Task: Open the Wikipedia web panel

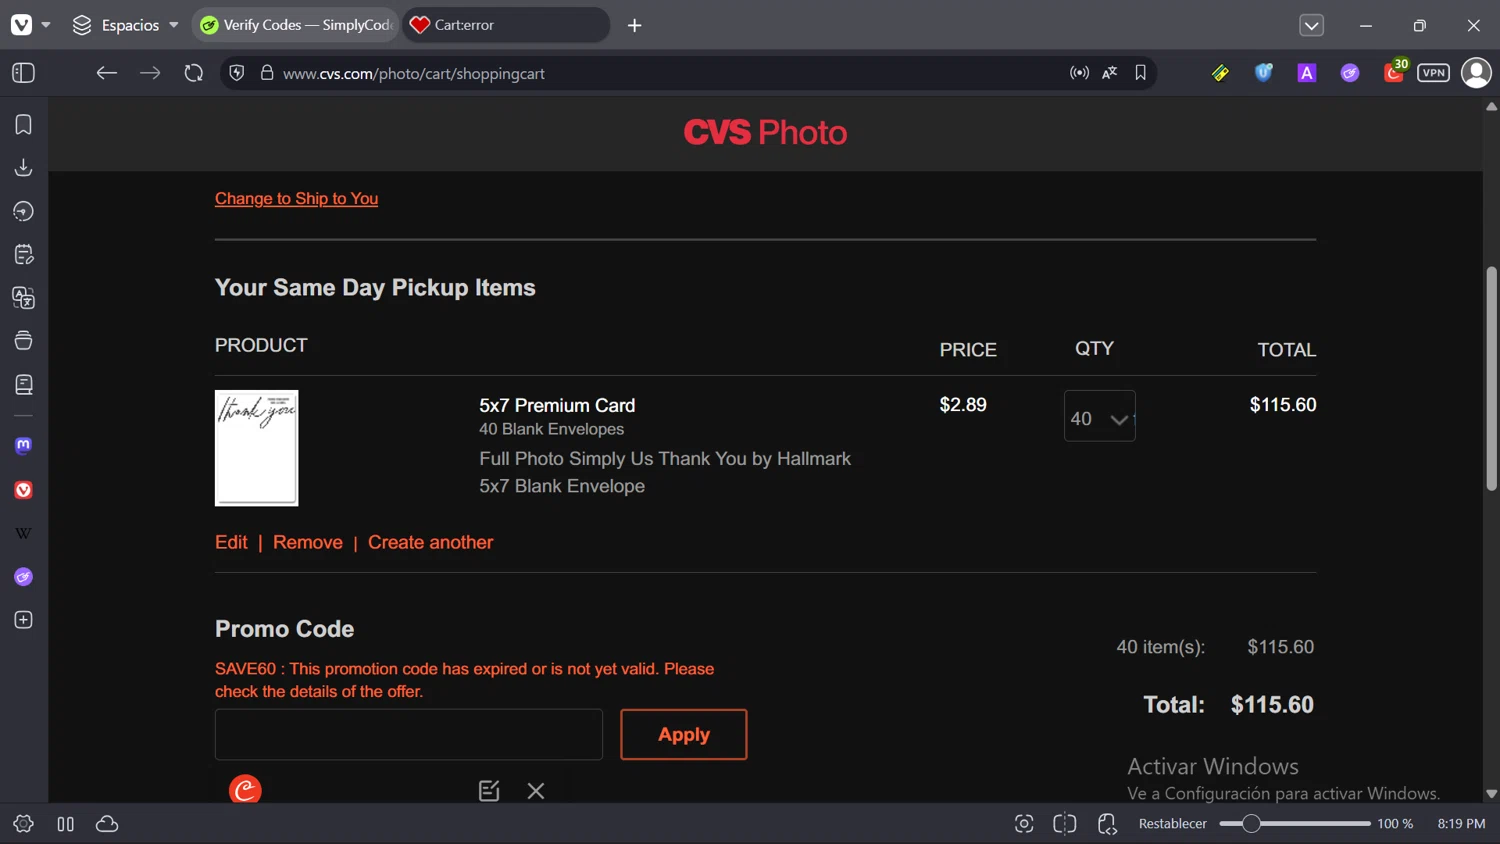Action: [x=24, y=533]
